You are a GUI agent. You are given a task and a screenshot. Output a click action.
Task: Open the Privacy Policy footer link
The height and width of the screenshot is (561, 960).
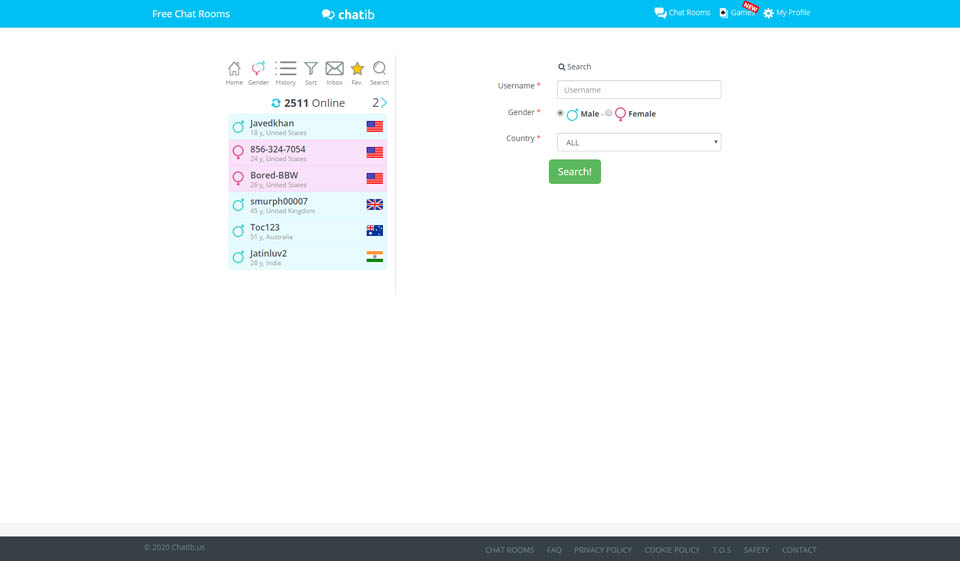[603, 550]
